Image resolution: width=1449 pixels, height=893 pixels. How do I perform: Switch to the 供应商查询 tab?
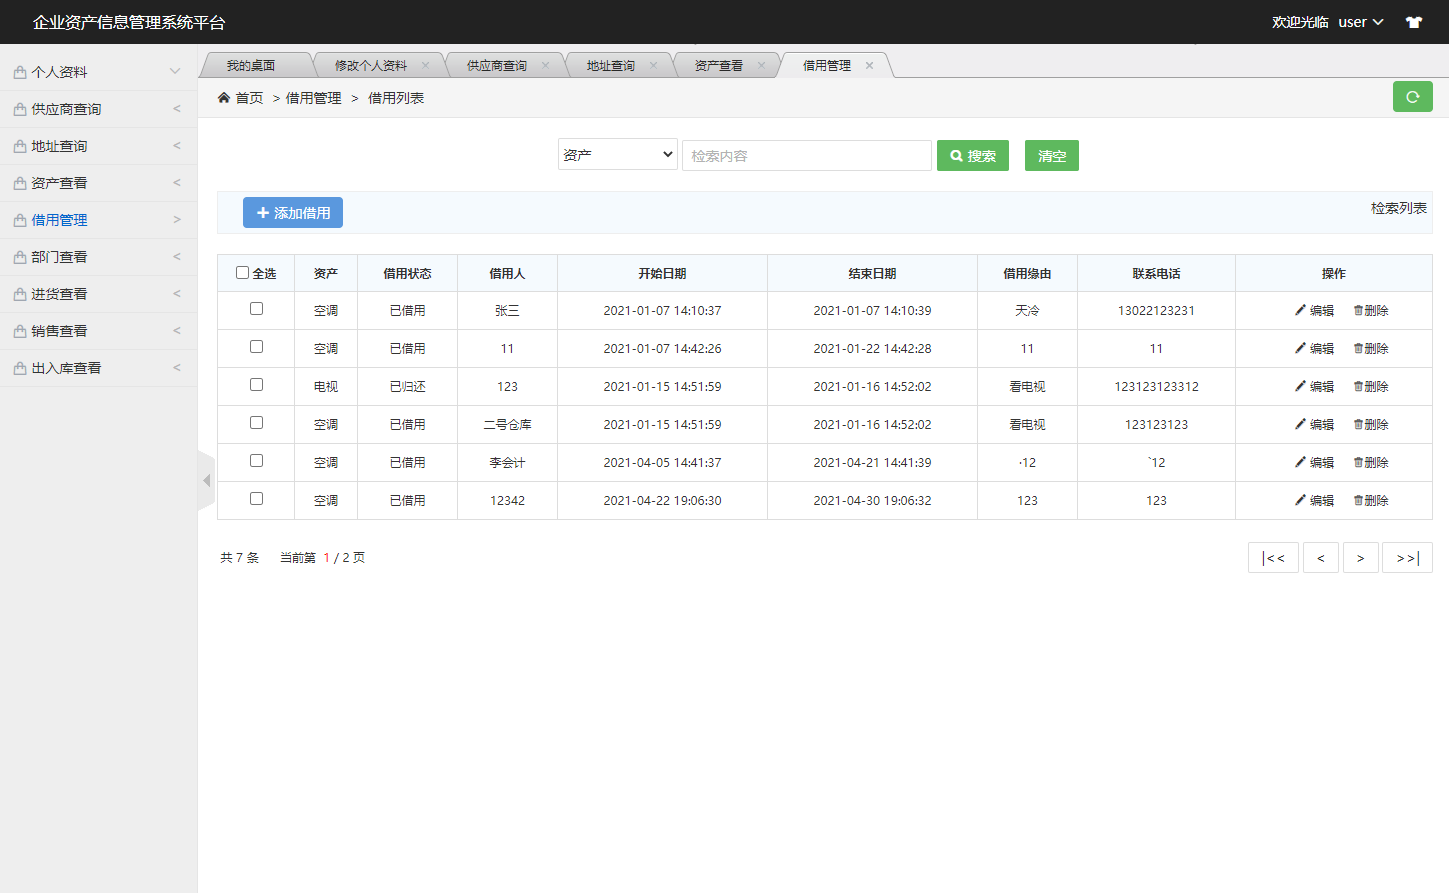497,66
